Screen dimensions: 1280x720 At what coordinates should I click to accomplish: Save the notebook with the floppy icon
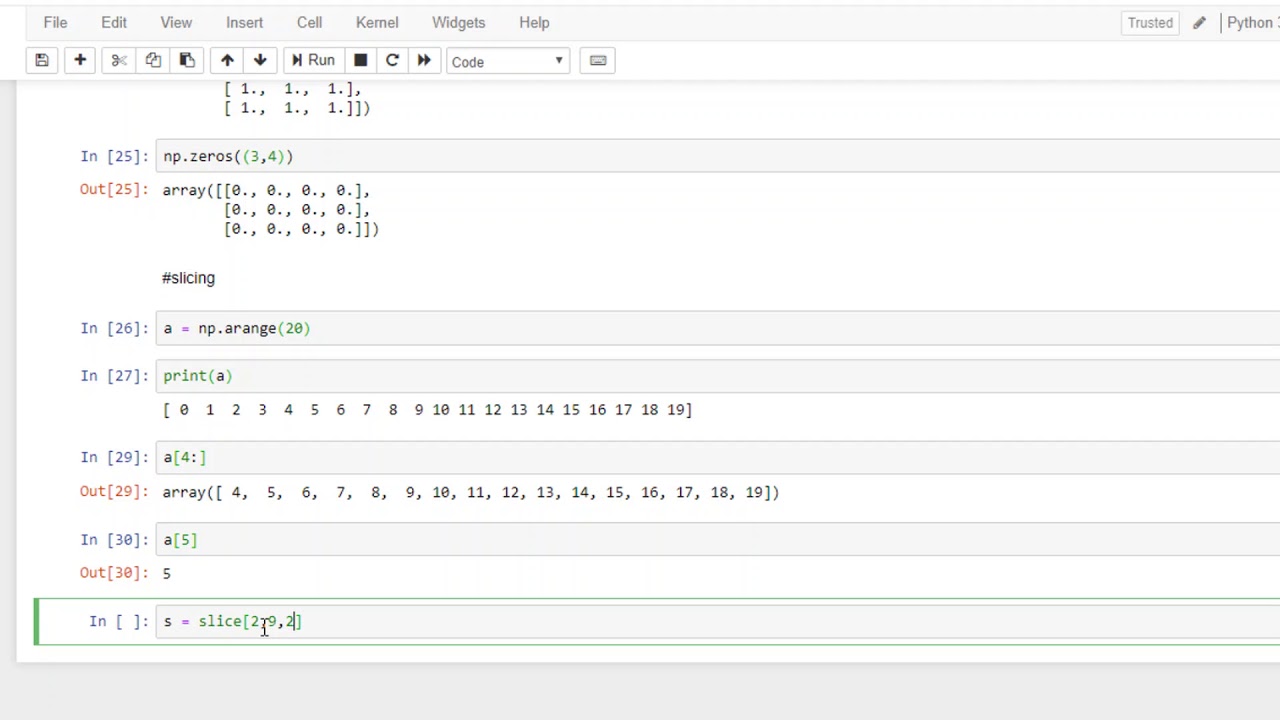(x=42, y=61)
